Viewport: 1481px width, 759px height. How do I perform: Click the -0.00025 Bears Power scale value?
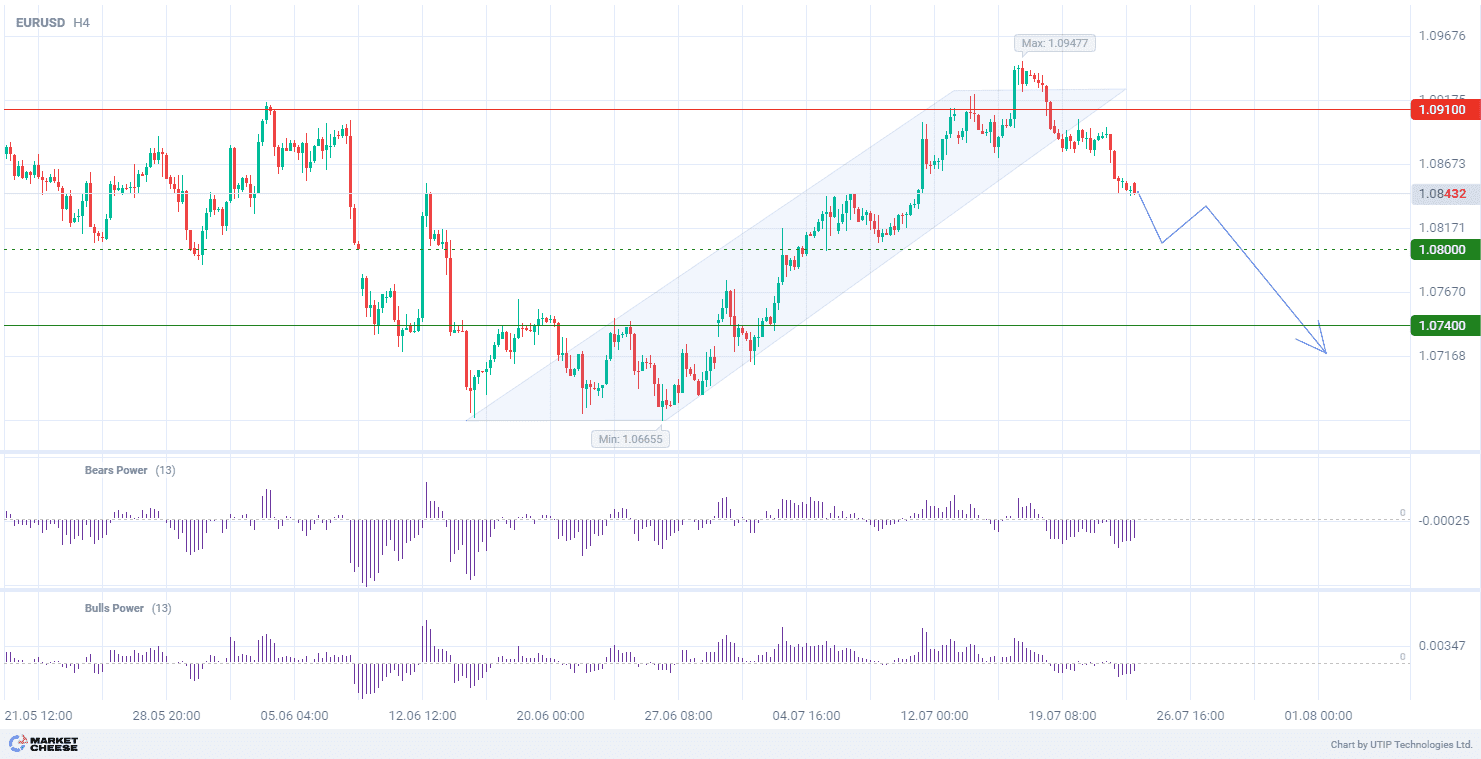(1444, 521)
